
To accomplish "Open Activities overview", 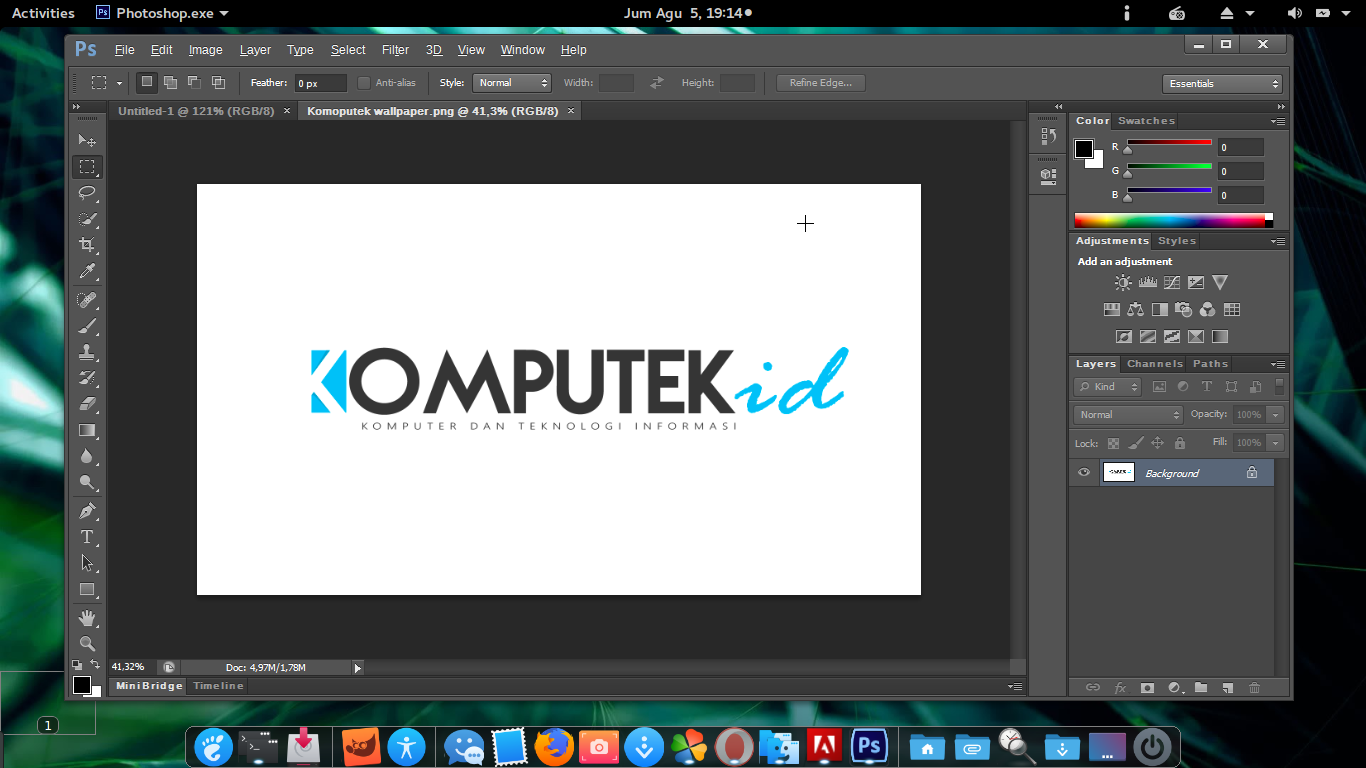I will click(43, 13).
